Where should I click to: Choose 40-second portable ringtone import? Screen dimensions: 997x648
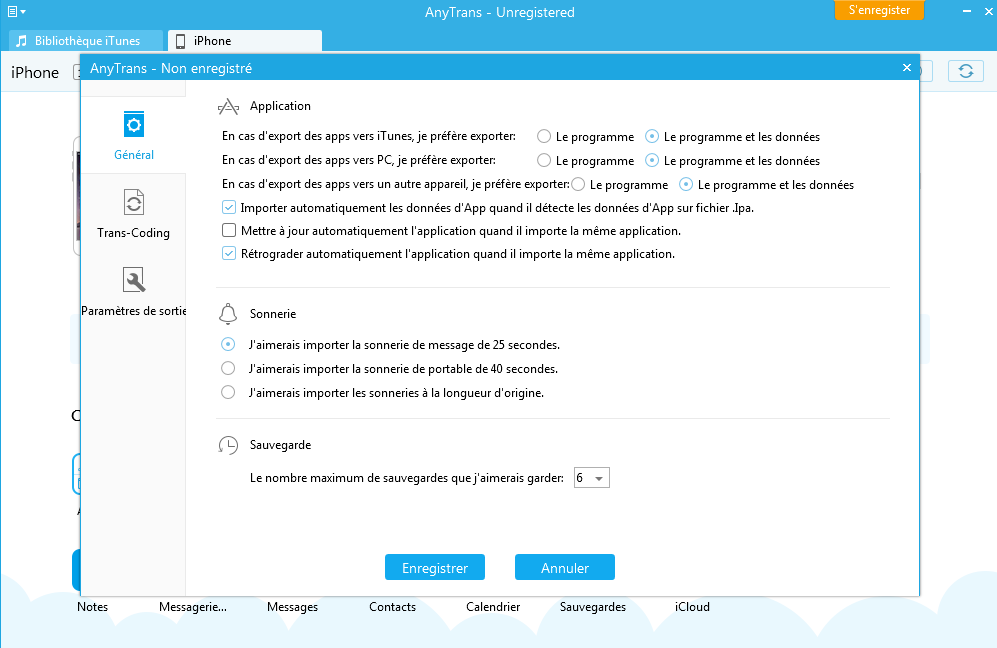(227, 368)
